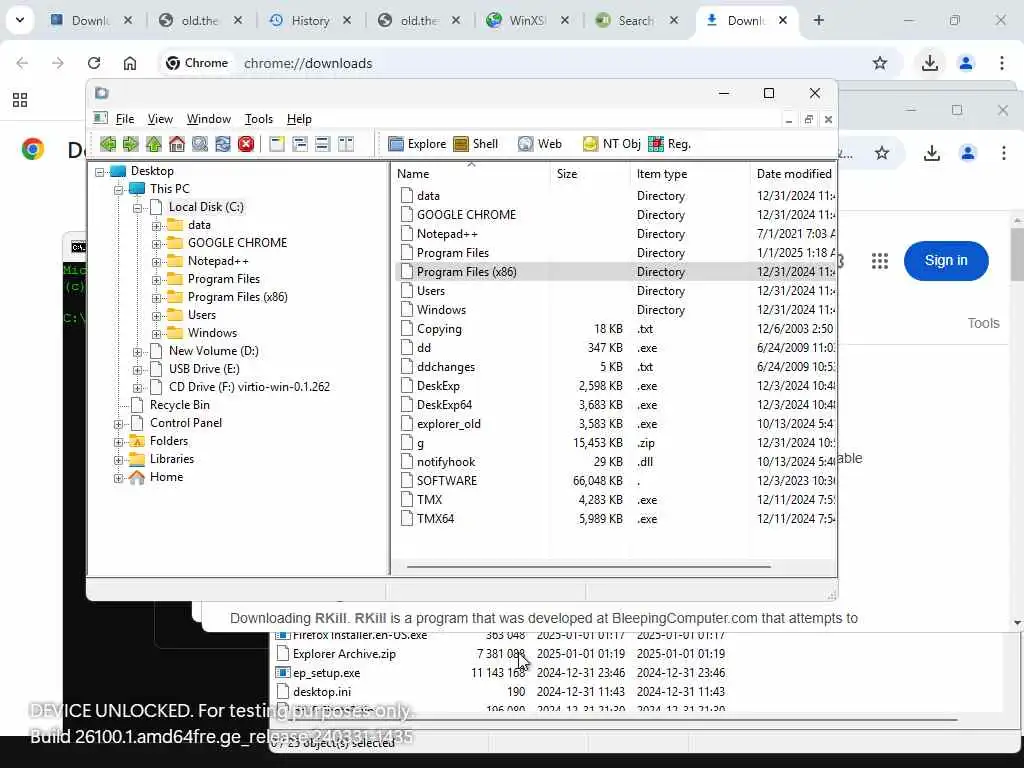
Task: Click the Home house icon in explorer toolbar
Action: coord(176,144)
